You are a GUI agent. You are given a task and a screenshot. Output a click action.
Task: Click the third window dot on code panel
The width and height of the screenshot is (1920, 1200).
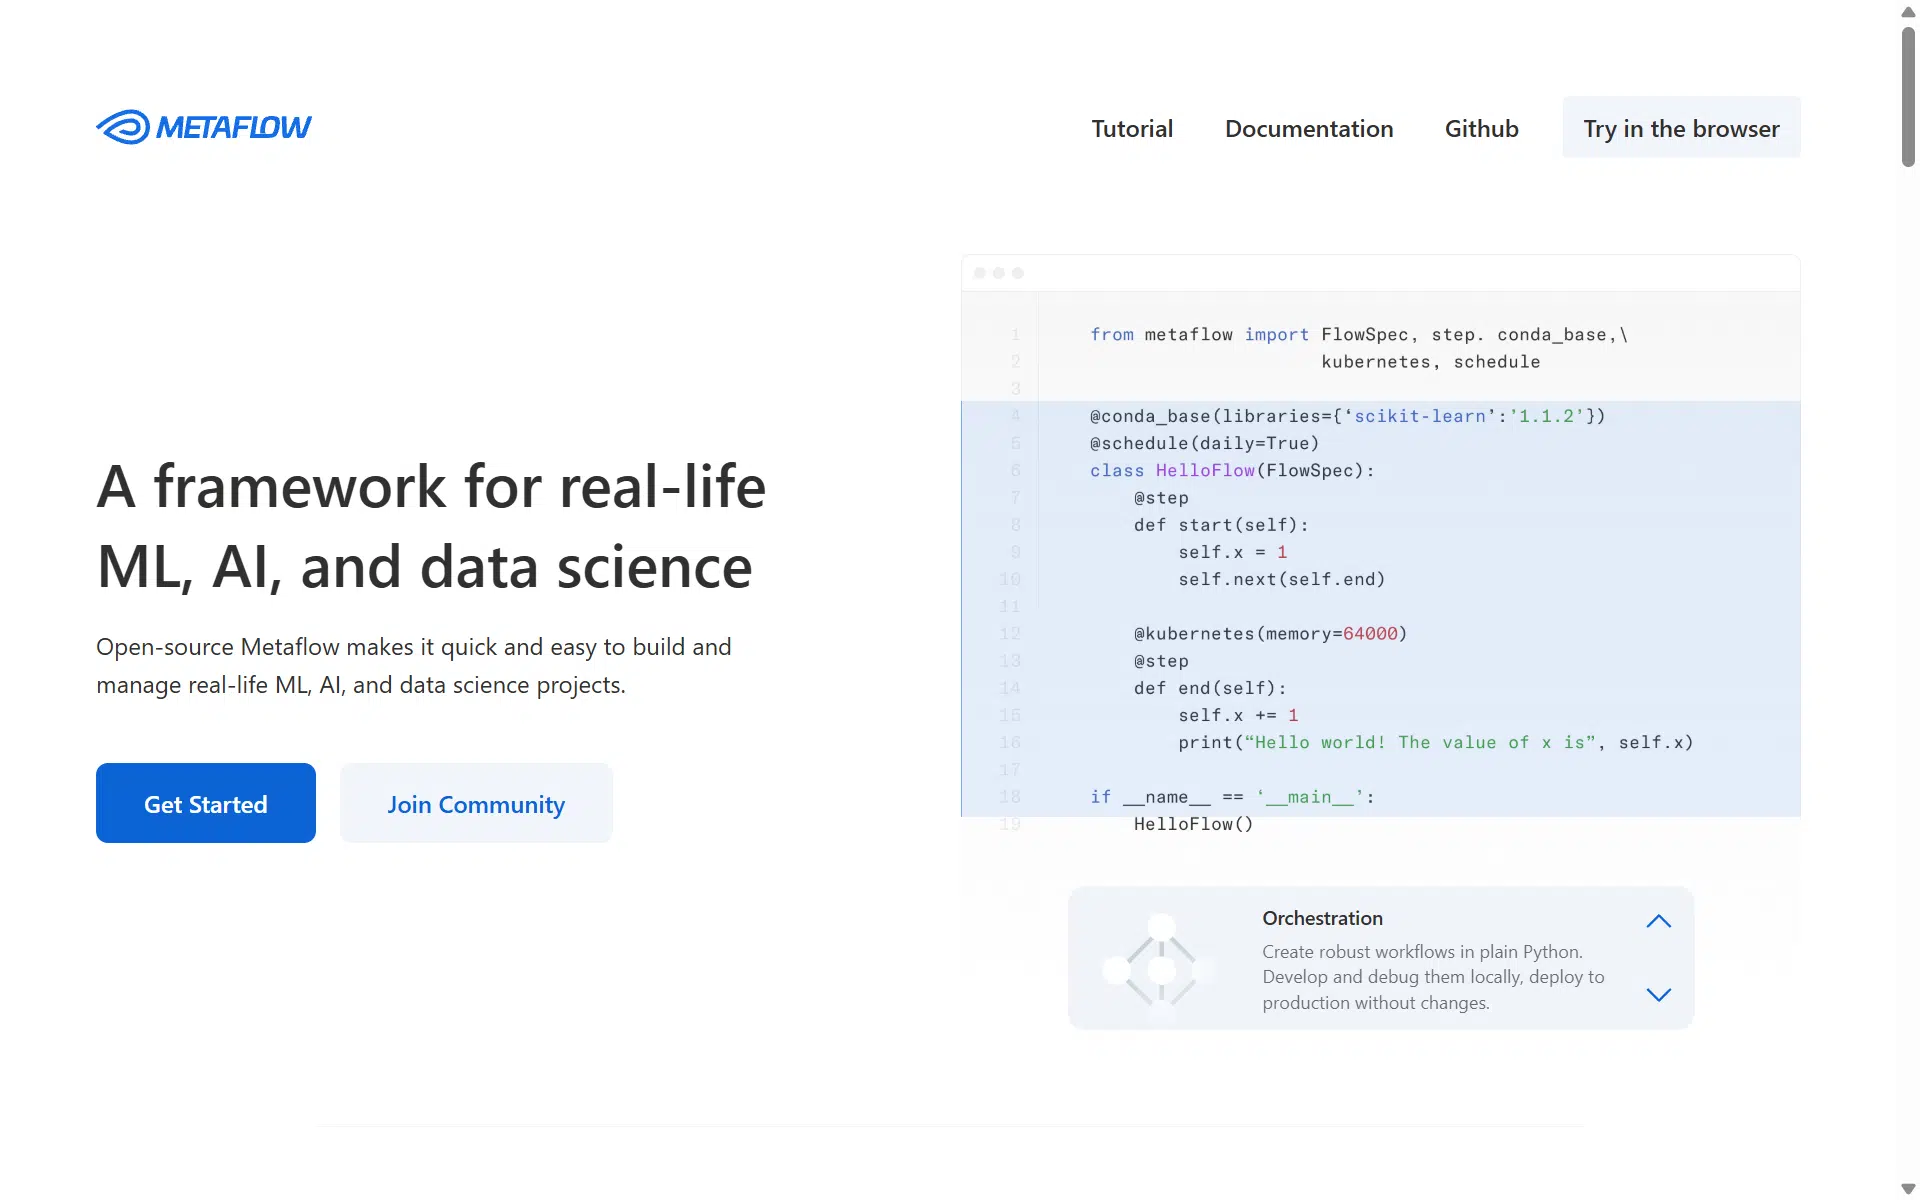pyautogui.click(x=1018, y=273)
